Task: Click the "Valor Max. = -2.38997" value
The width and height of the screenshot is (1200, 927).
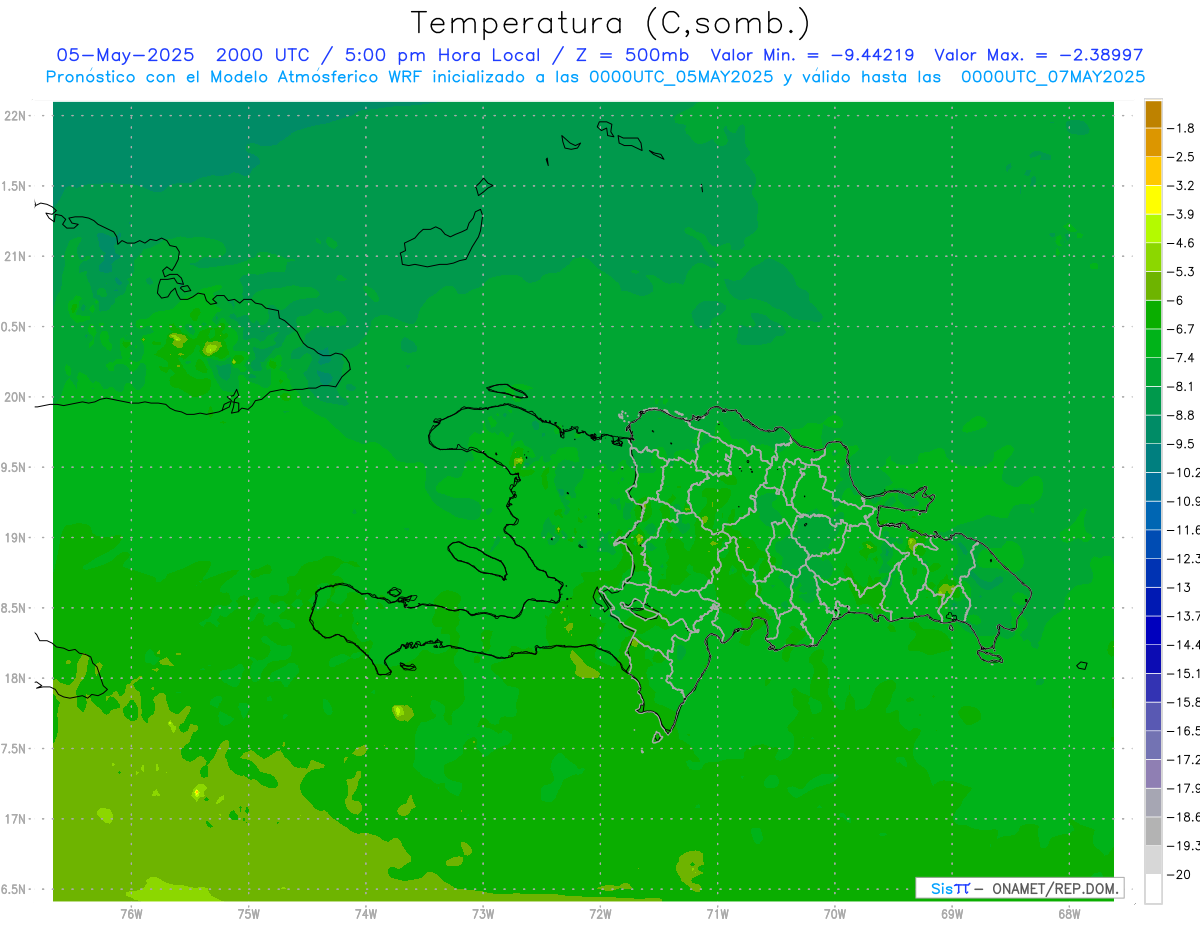Action: 1038,55
